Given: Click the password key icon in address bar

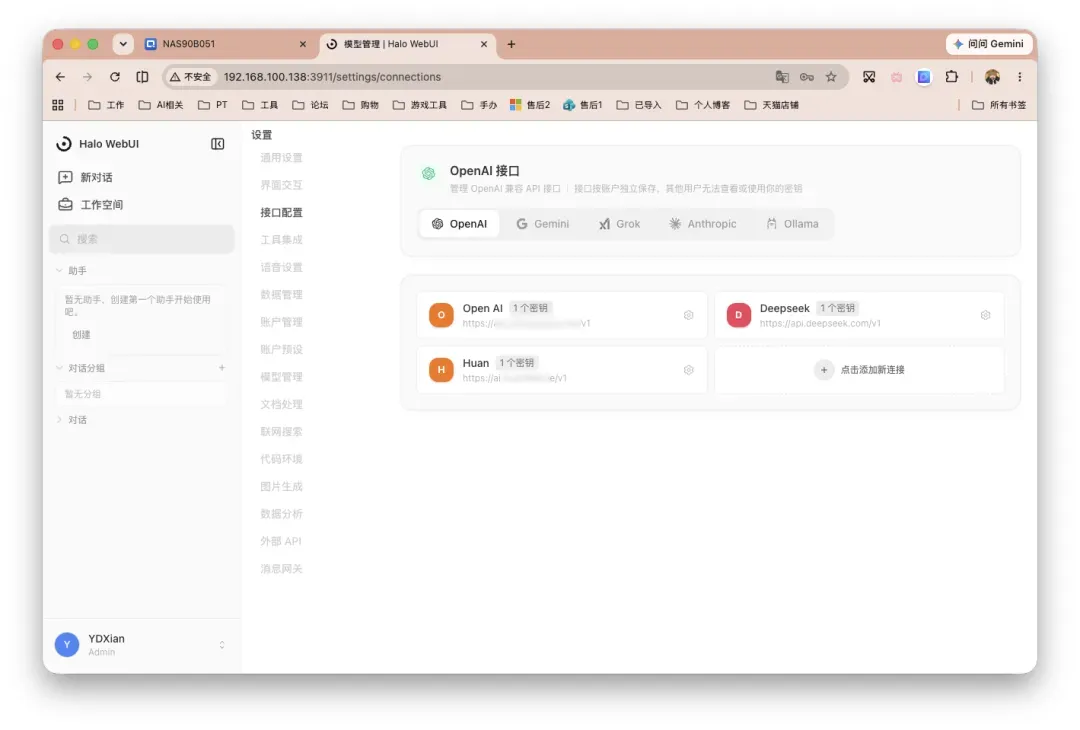Looking at the screenshot, I should (807, 77).
